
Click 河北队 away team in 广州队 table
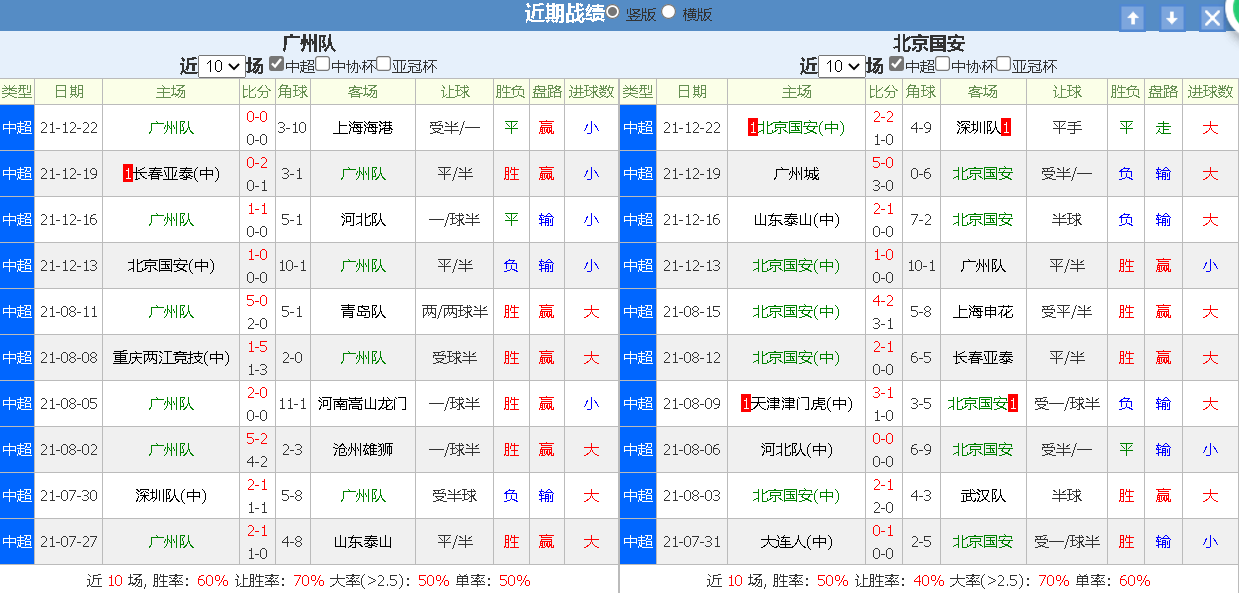(x=363, y=220)
